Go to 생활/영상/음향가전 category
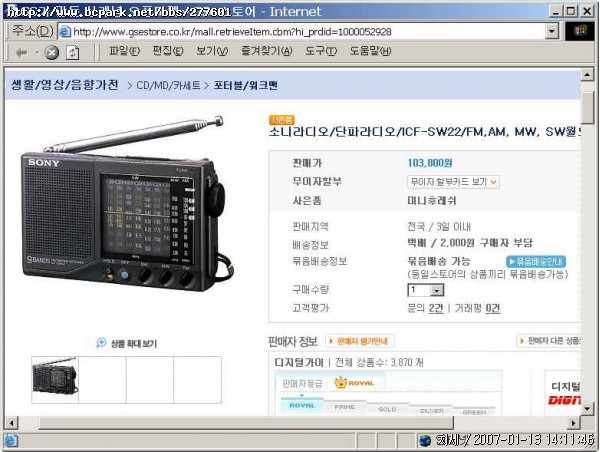The width and height of the screenshot is (600, 452). click(x=65, y=85)
